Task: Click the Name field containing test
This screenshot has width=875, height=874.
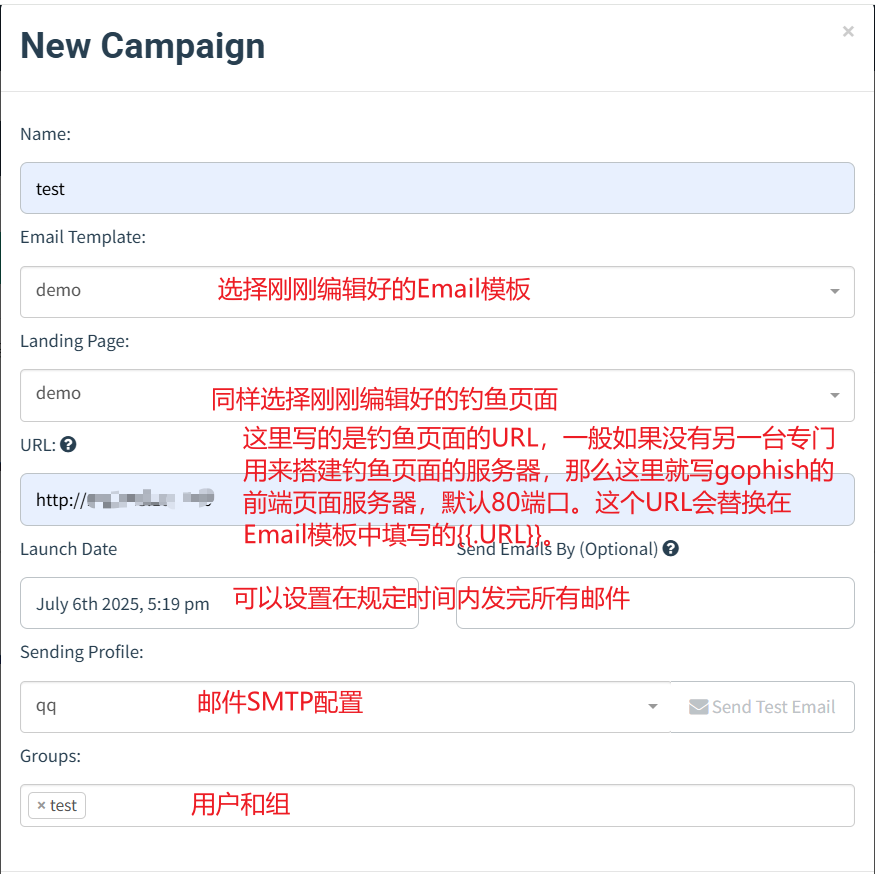Action: tap(437, 188)
